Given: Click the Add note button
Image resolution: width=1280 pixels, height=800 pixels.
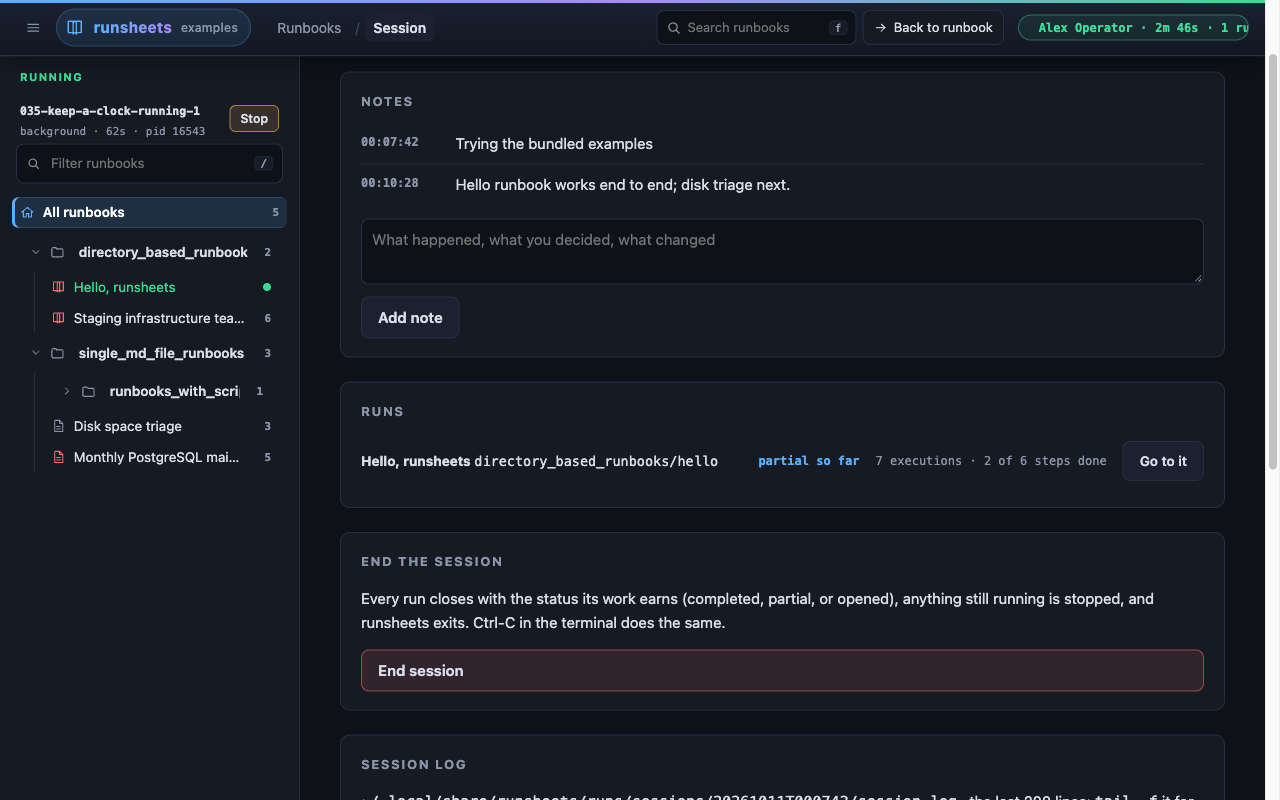Looking at the screenshot, I should (x=410, y=317).
